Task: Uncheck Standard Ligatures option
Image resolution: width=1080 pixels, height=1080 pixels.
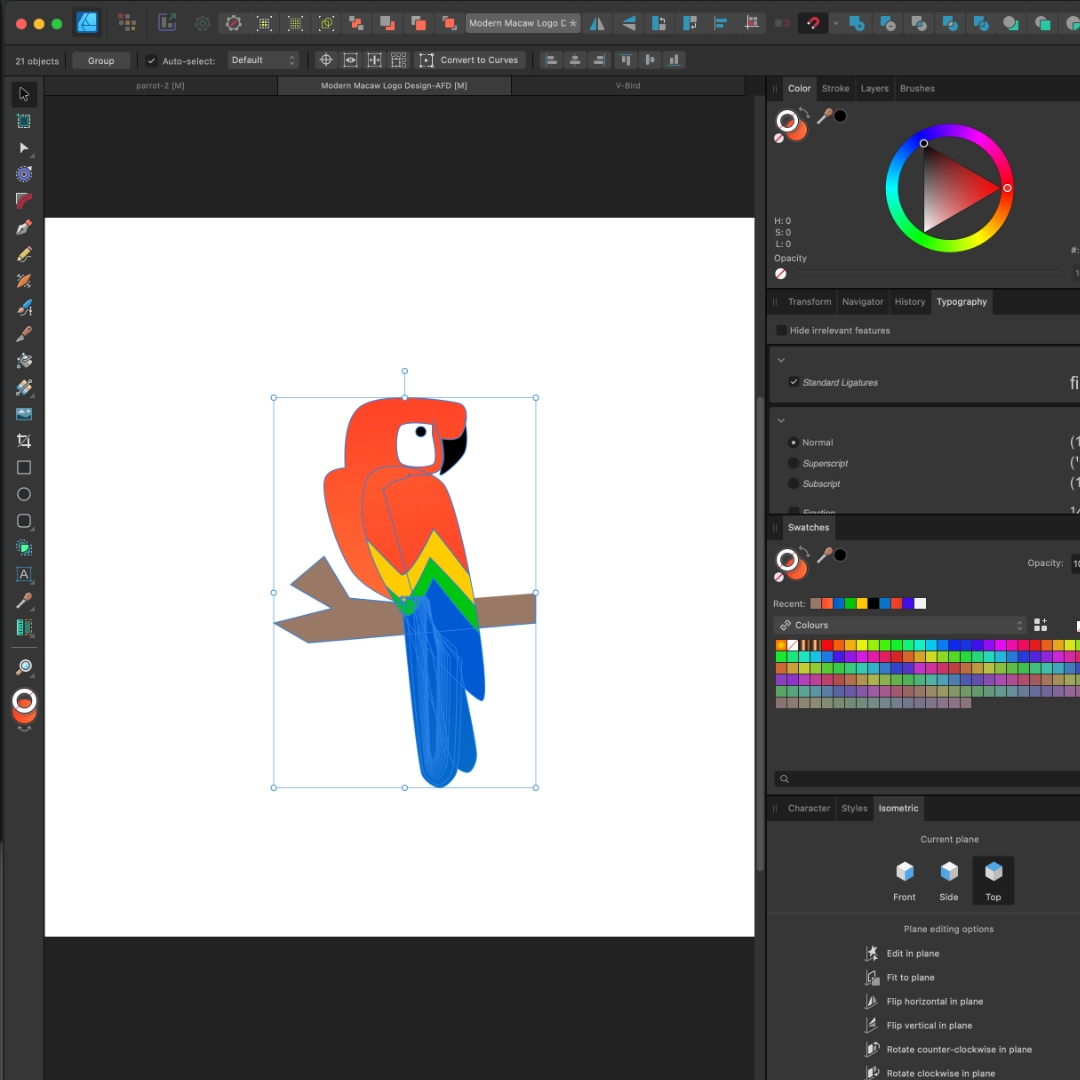Action: click(x=794, y=382)
